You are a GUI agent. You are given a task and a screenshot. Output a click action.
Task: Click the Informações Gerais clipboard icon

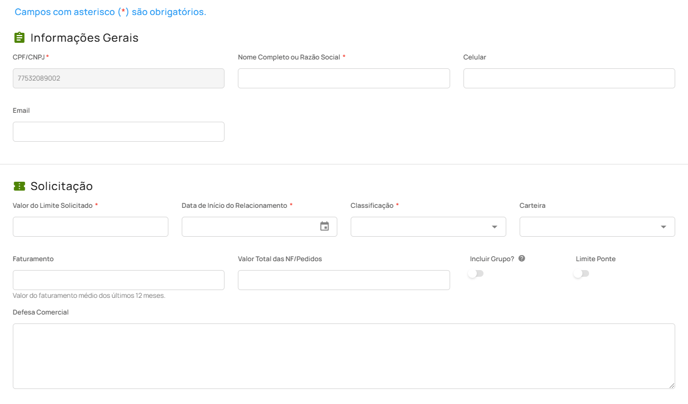tap(19, 38)
